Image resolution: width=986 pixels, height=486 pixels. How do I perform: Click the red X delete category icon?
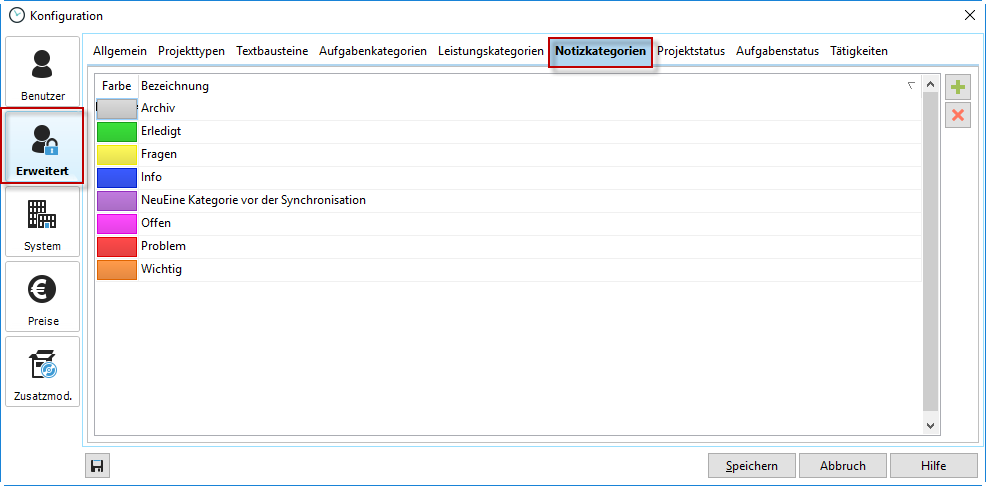[958, 115]
